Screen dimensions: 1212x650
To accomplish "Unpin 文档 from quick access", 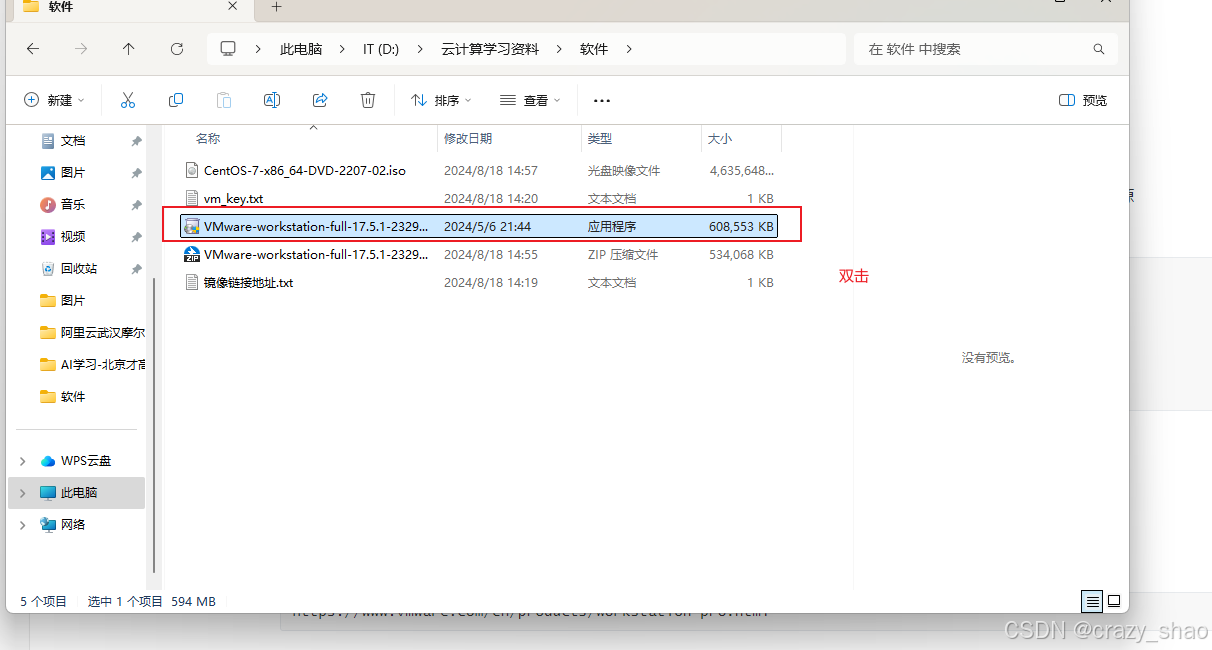I will pyautogui.click(x=136, y=141).
